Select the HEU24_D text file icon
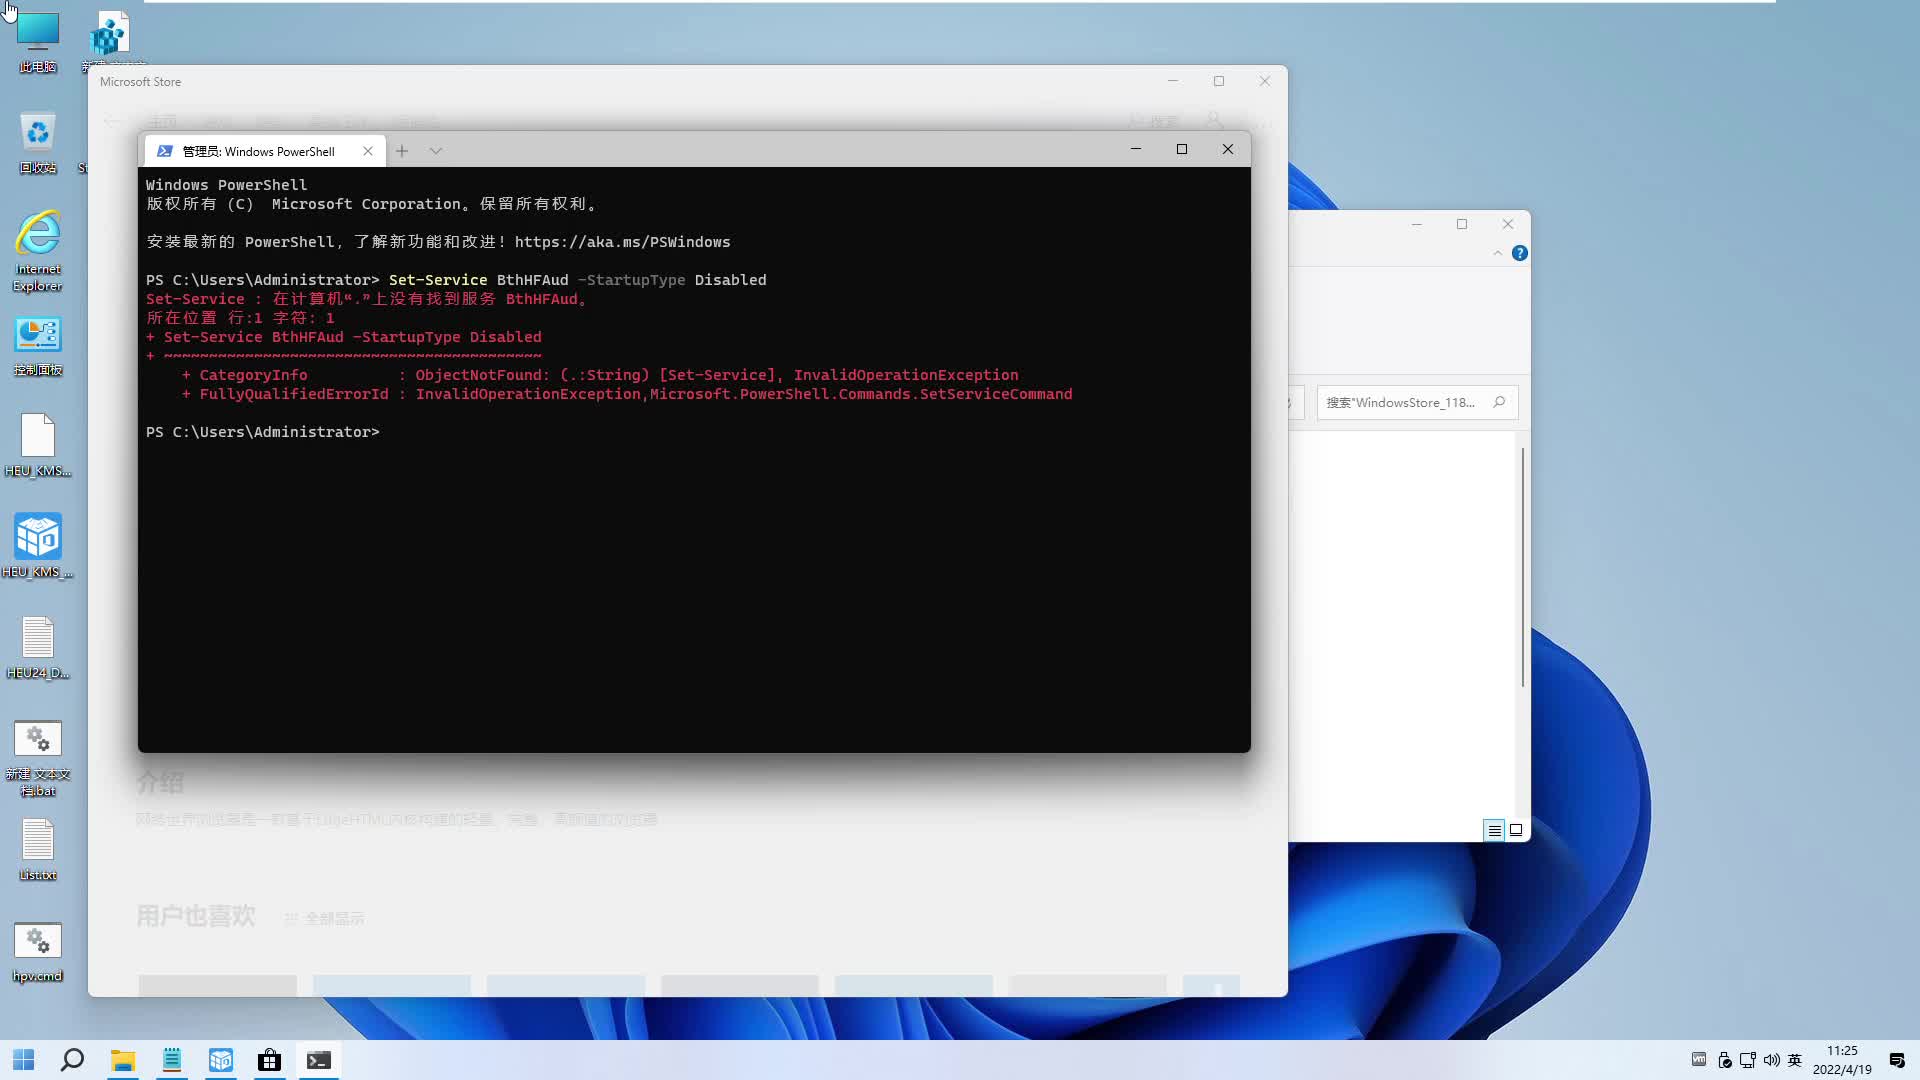 tap(38, 648)
